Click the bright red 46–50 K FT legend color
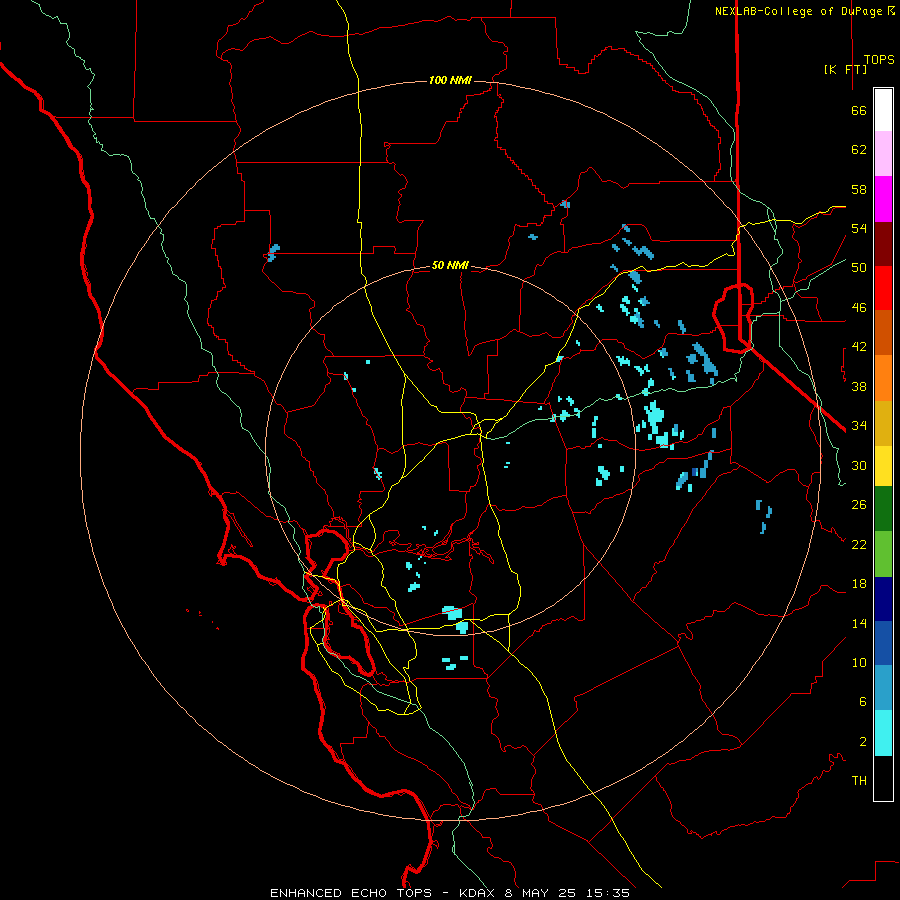 click(883, 288)
